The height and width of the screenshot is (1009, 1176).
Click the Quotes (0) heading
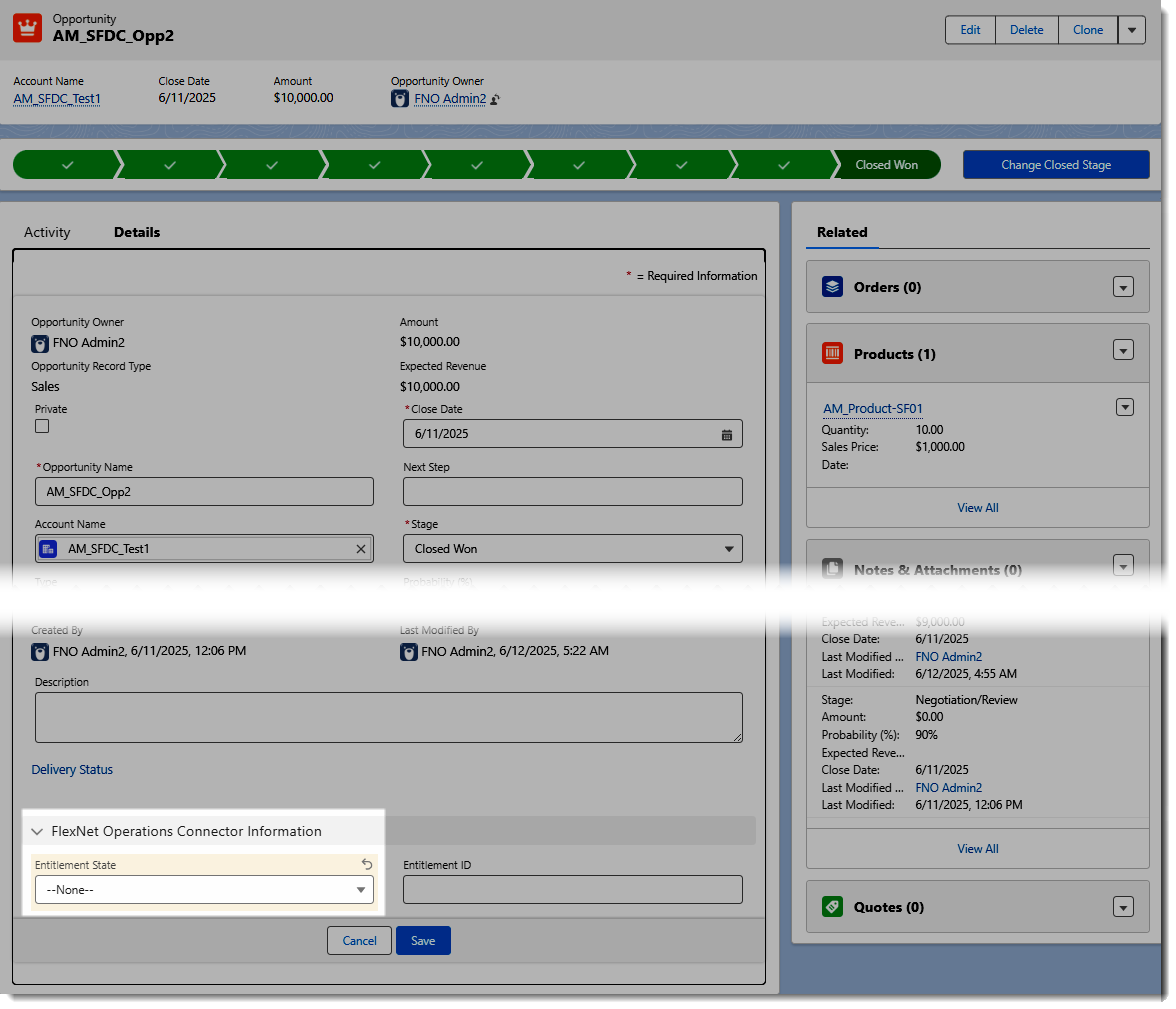[x=889, y=908]
